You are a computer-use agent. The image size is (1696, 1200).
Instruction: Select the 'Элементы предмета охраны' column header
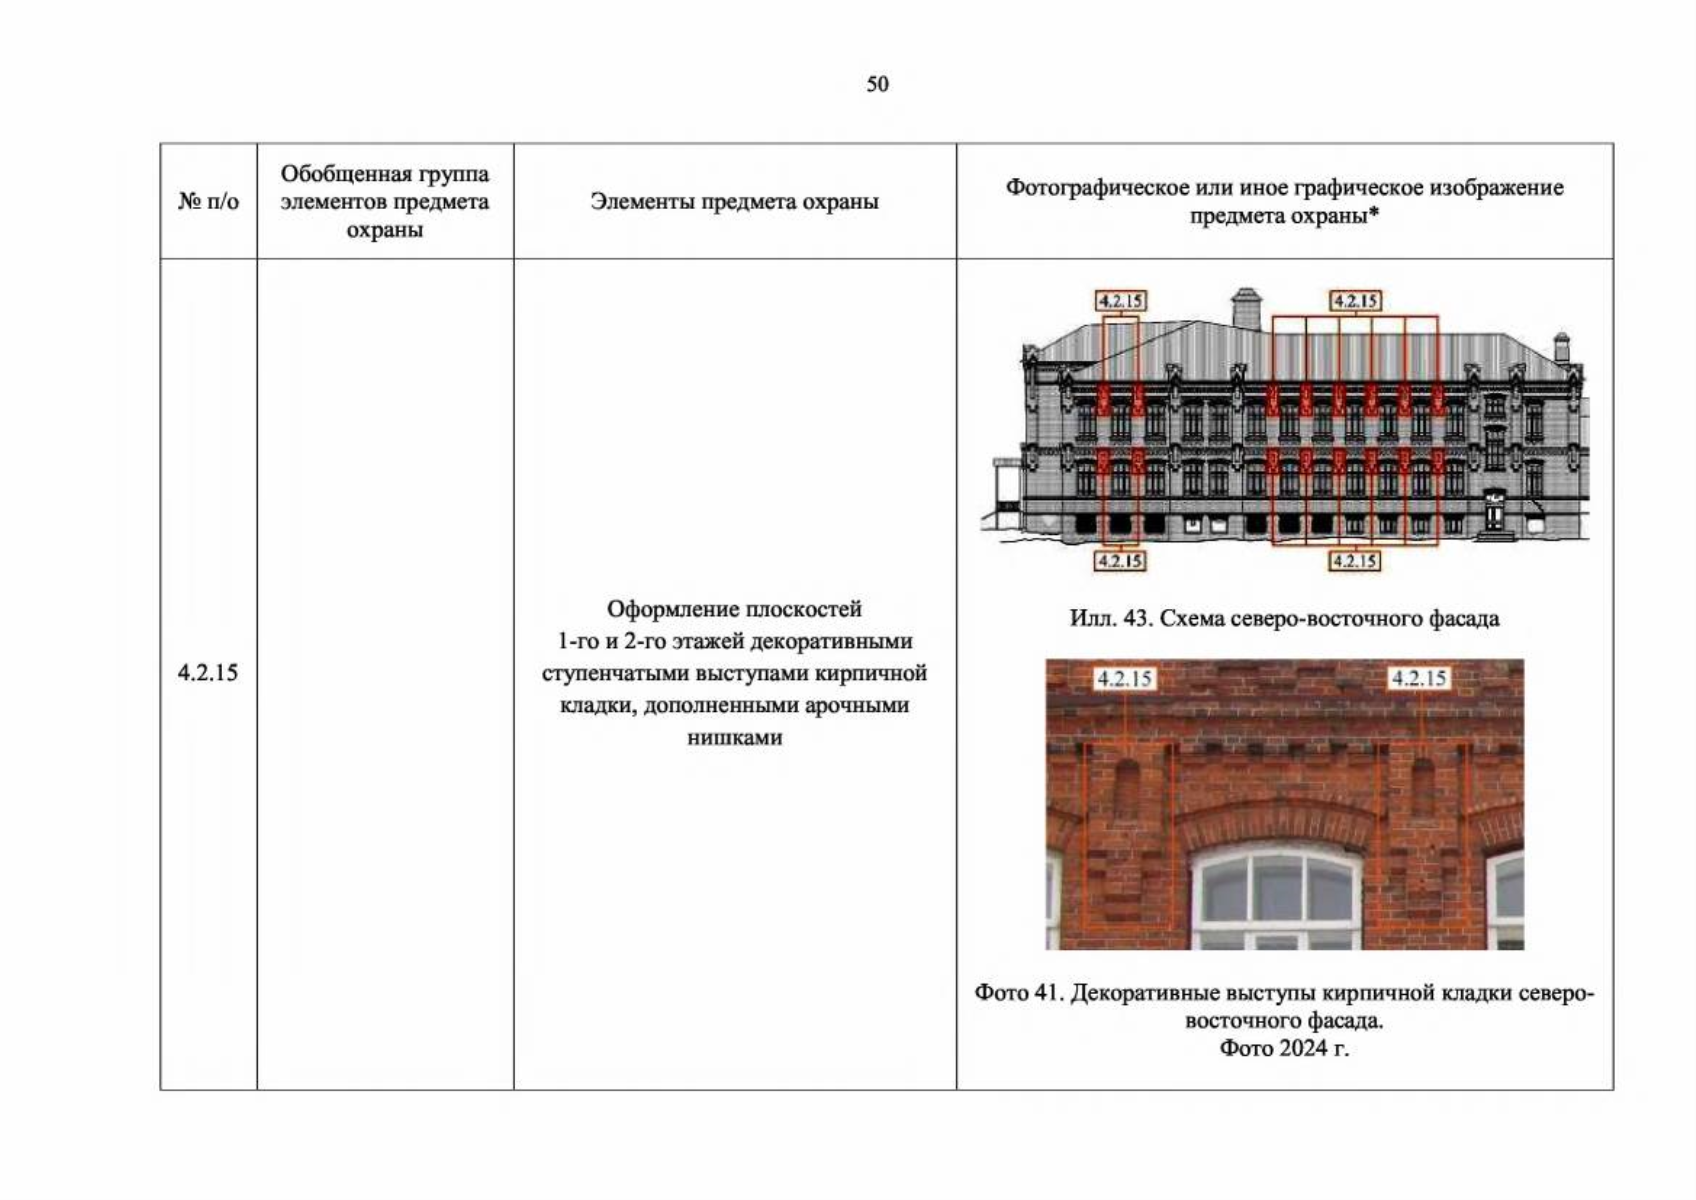734,202
